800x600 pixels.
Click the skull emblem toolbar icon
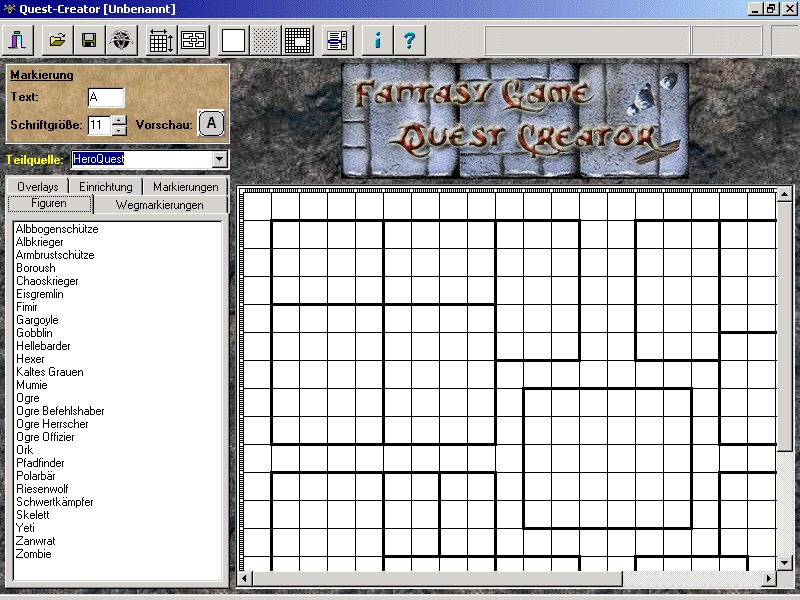point(121,40)
